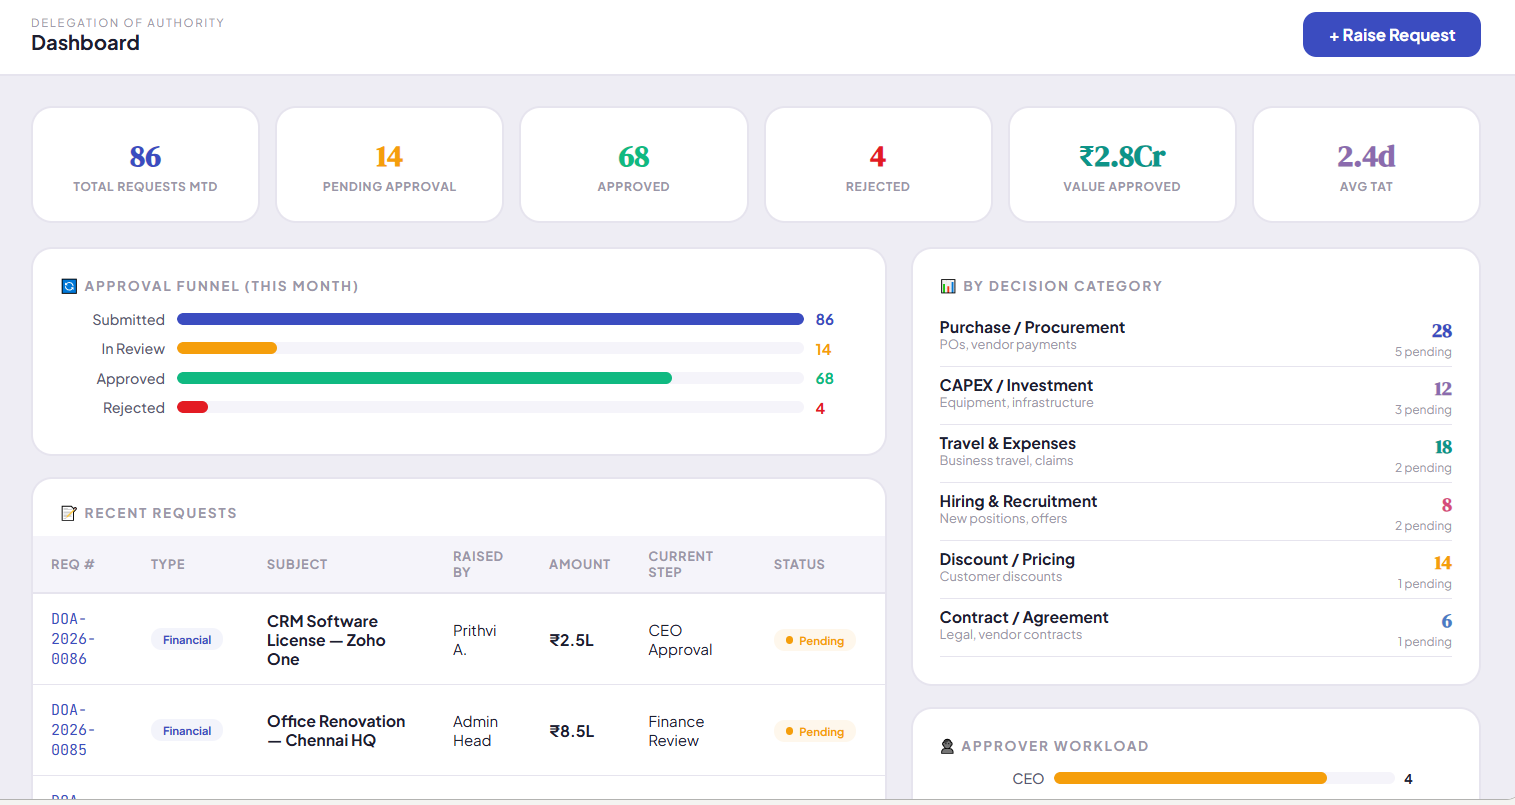Select subject 'CRM Software License — Zoho One'
The image size is (1515, 805).
coord(326,640)
